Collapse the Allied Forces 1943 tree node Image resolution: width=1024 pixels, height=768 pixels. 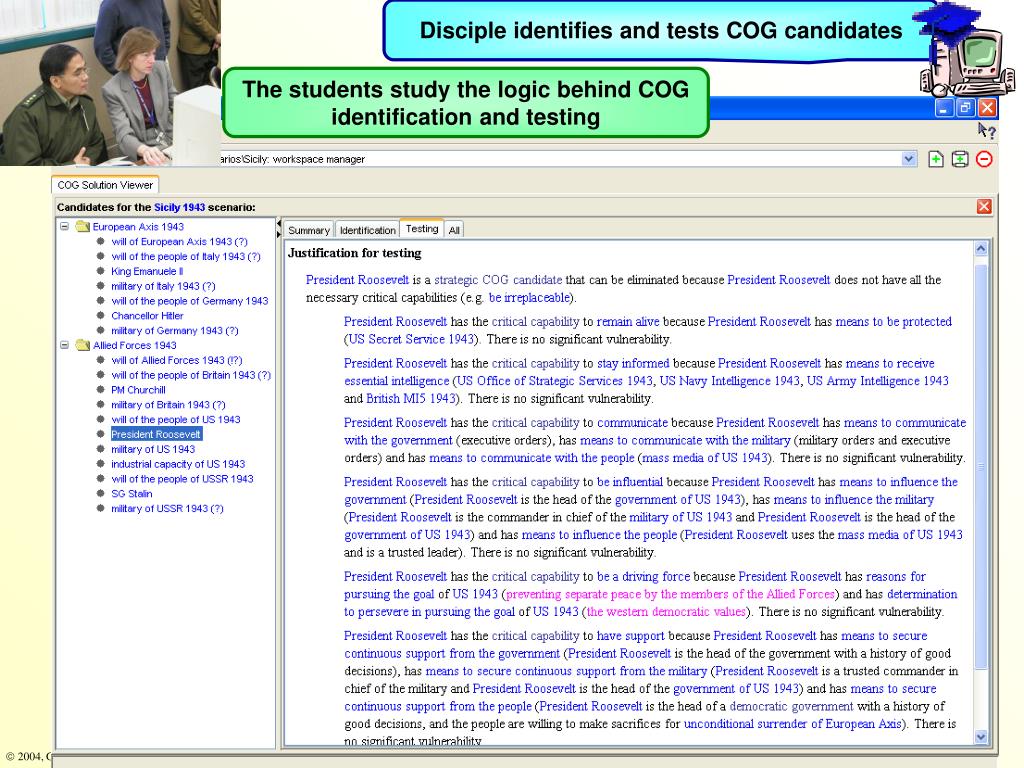(65, 345)
